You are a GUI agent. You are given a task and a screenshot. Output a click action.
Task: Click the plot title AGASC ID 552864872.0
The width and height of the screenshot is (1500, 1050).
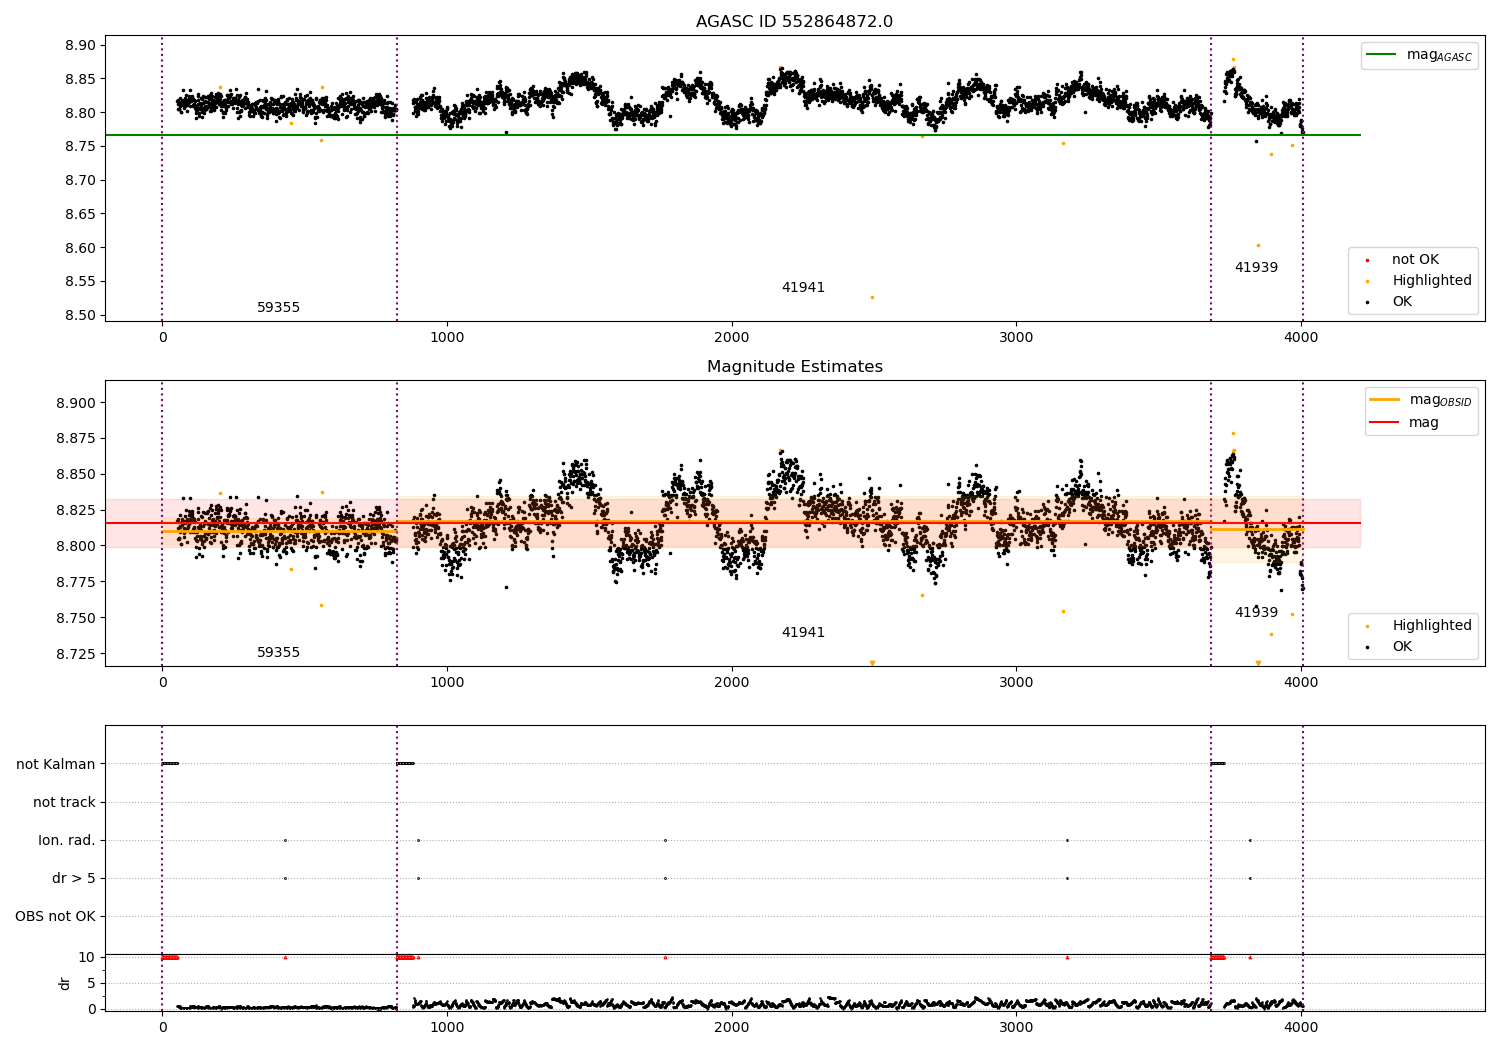pos(794,22)
